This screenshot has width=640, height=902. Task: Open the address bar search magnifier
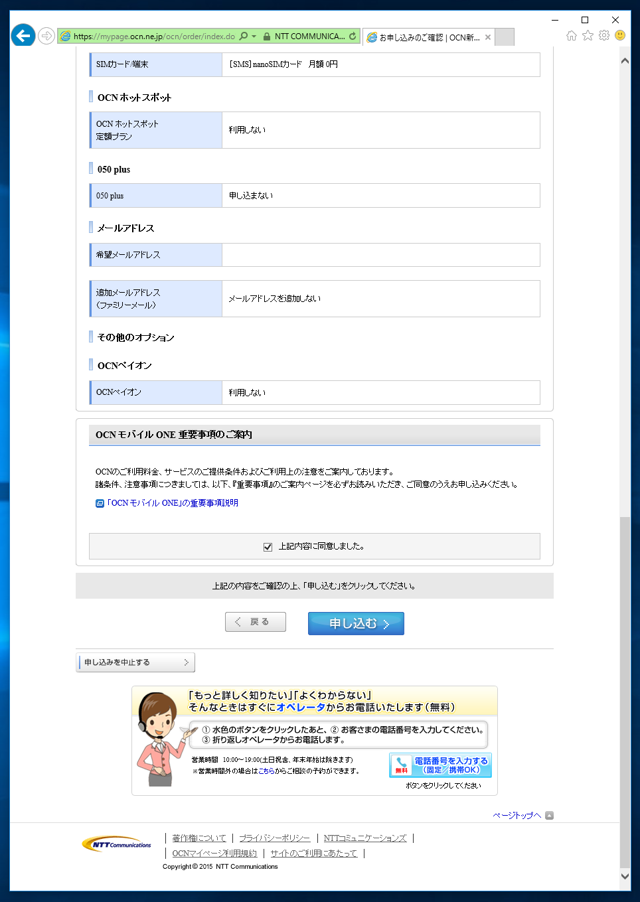pos(243,36)
